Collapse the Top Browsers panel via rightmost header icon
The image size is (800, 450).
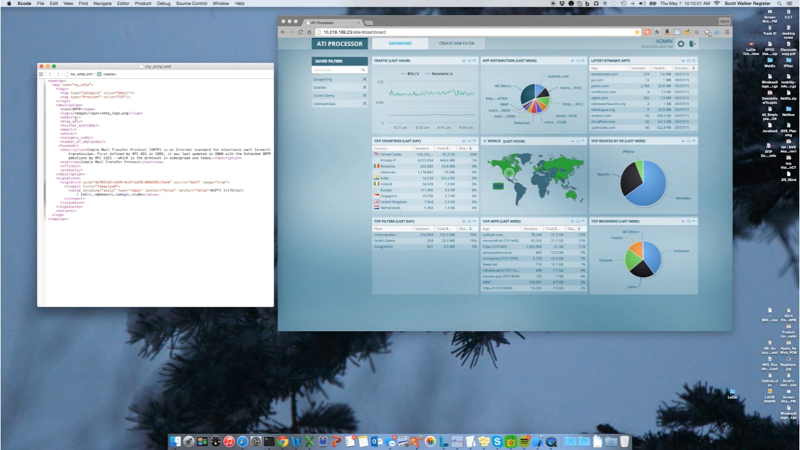(x=694, y=221)
